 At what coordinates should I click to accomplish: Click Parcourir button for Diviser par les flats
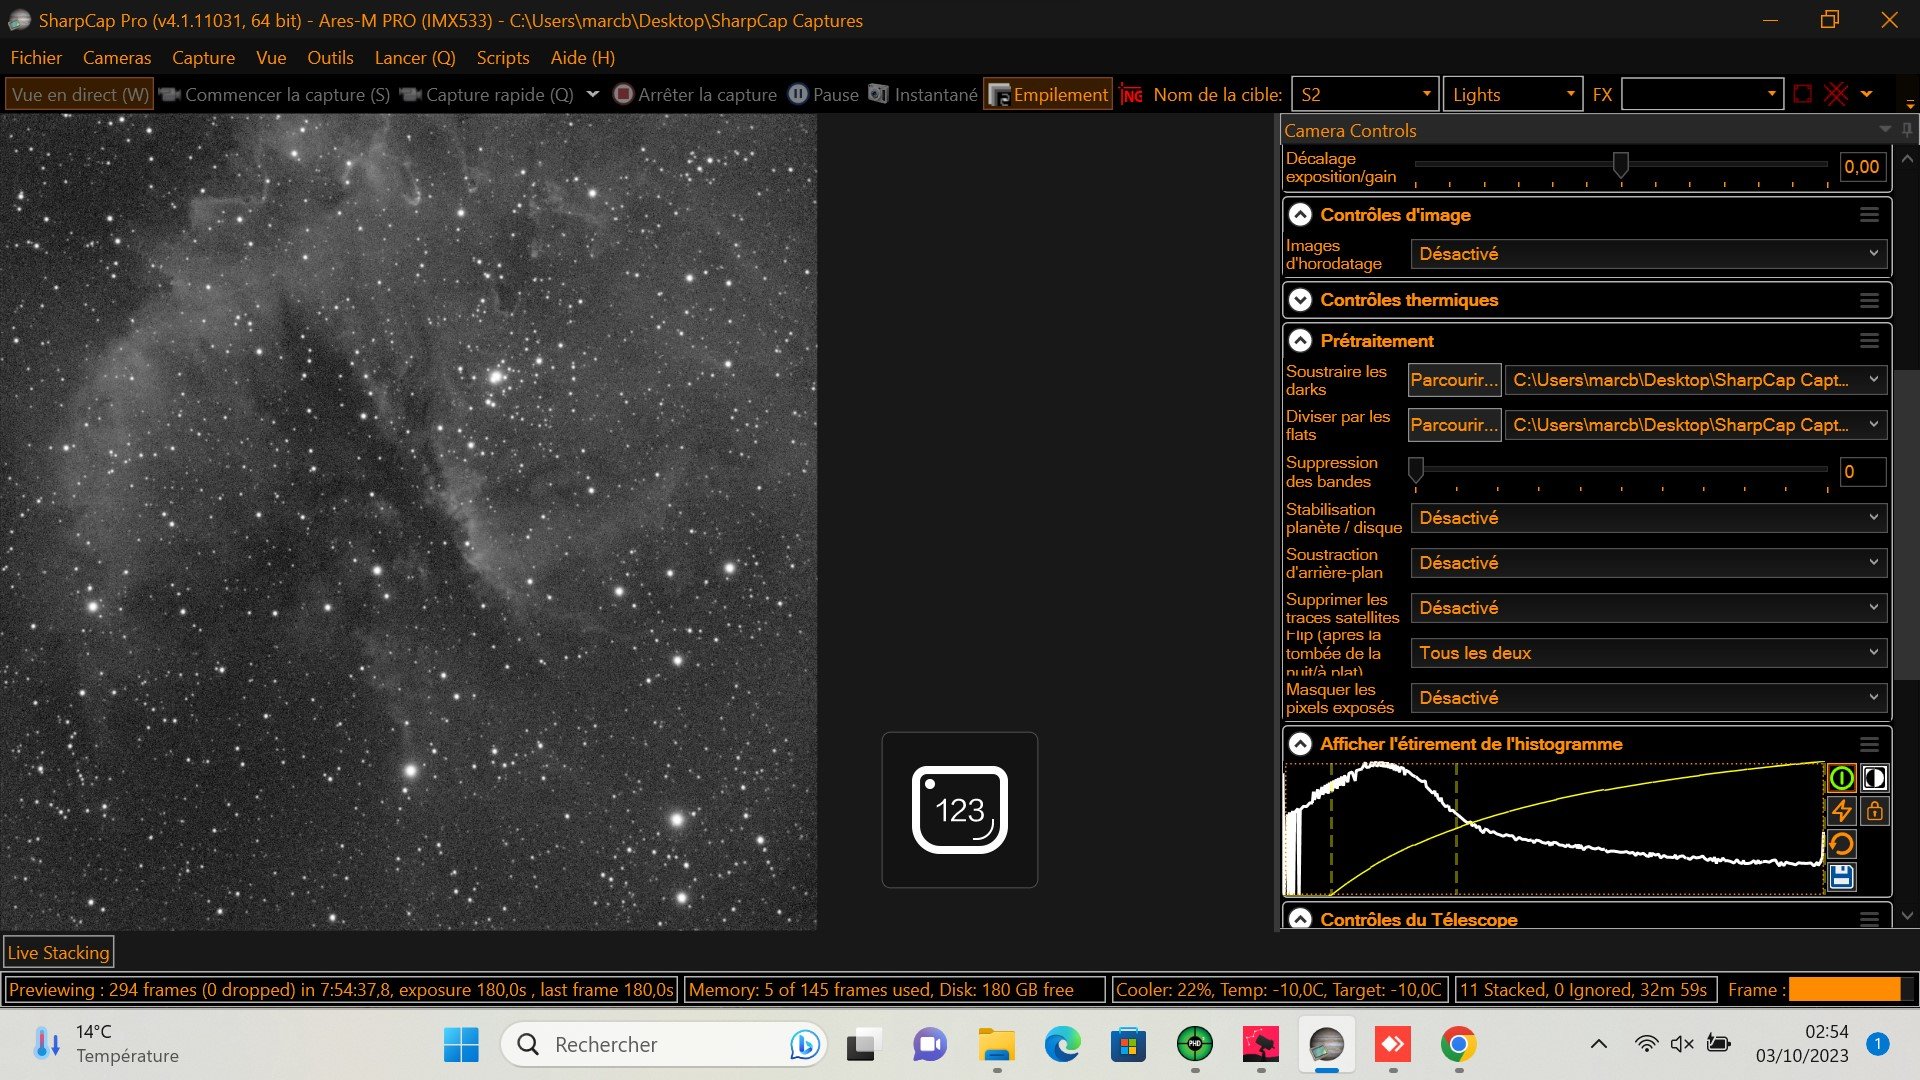coord(1454,425)
